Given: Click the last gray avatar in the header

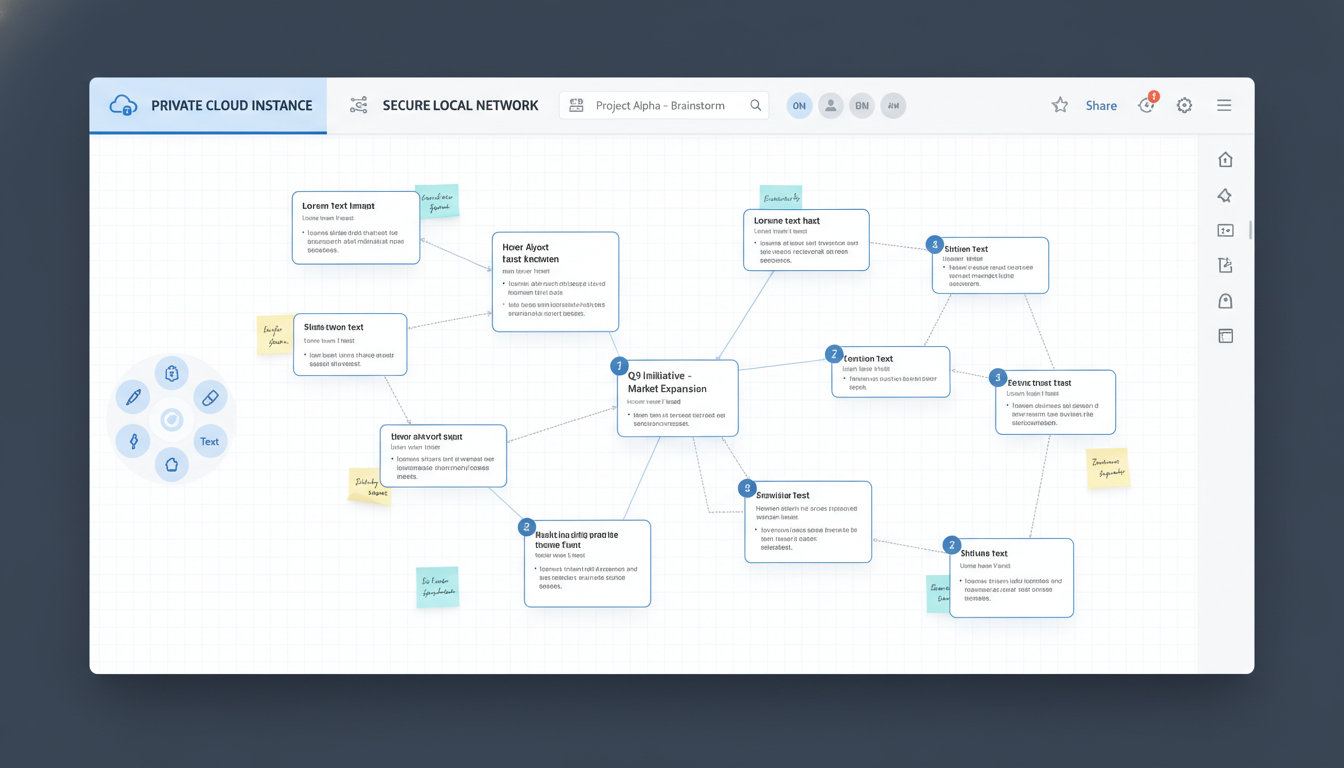Looking at the screenshot, I should tap(893, 105).
